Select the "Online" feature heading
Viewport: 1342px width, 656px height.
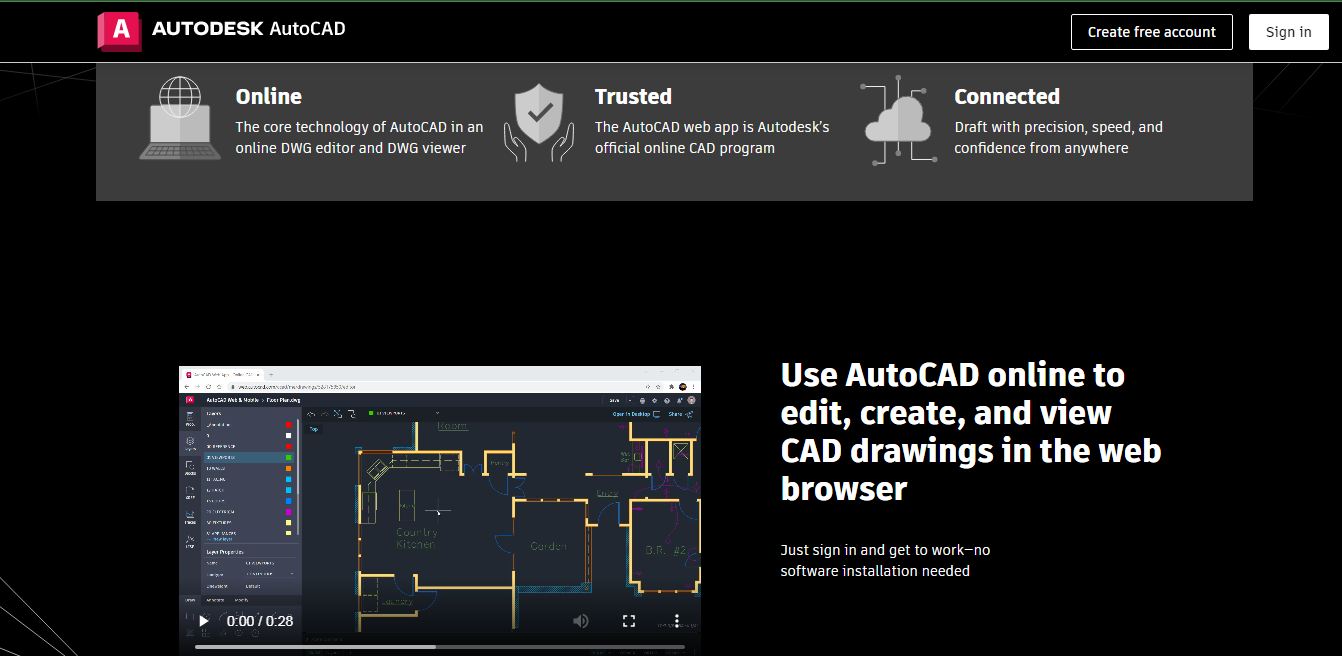tap(268, 96)
